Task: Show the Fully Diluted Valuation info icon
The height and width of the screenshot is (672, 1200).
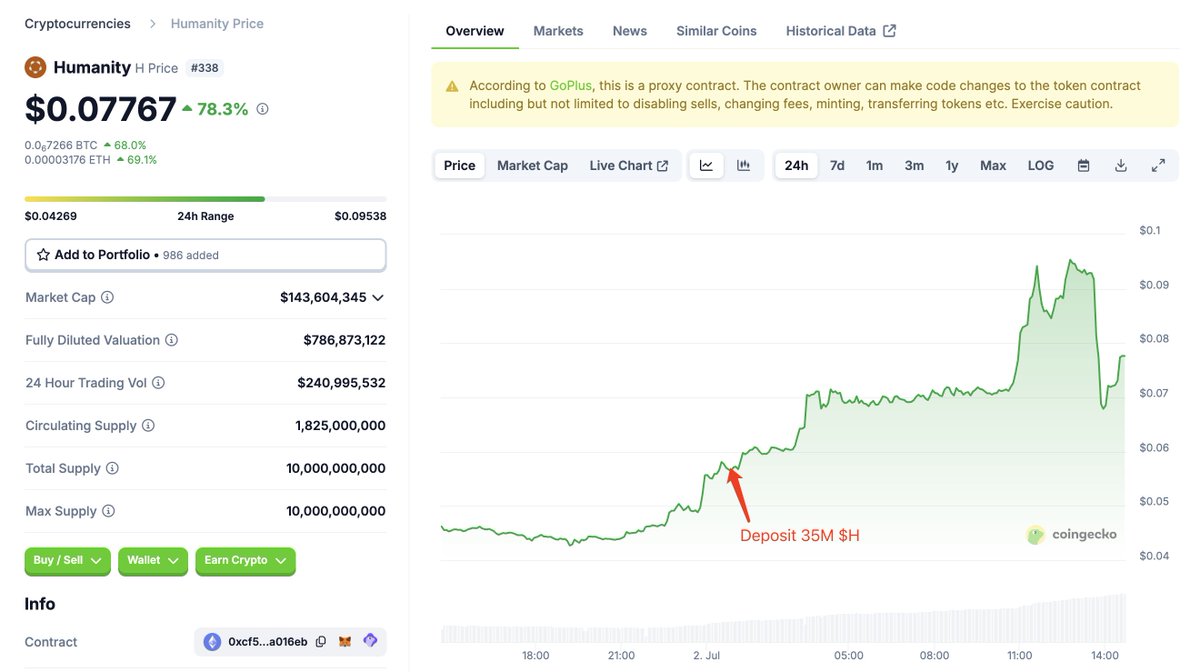Action: (x=172, y=340)
